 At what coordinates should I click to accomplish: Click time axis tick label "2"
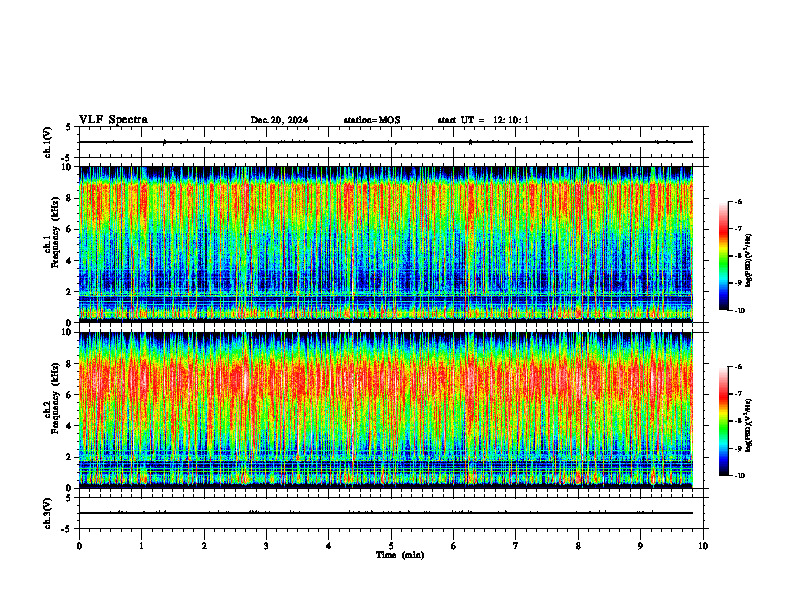click(x=204, y=546)
